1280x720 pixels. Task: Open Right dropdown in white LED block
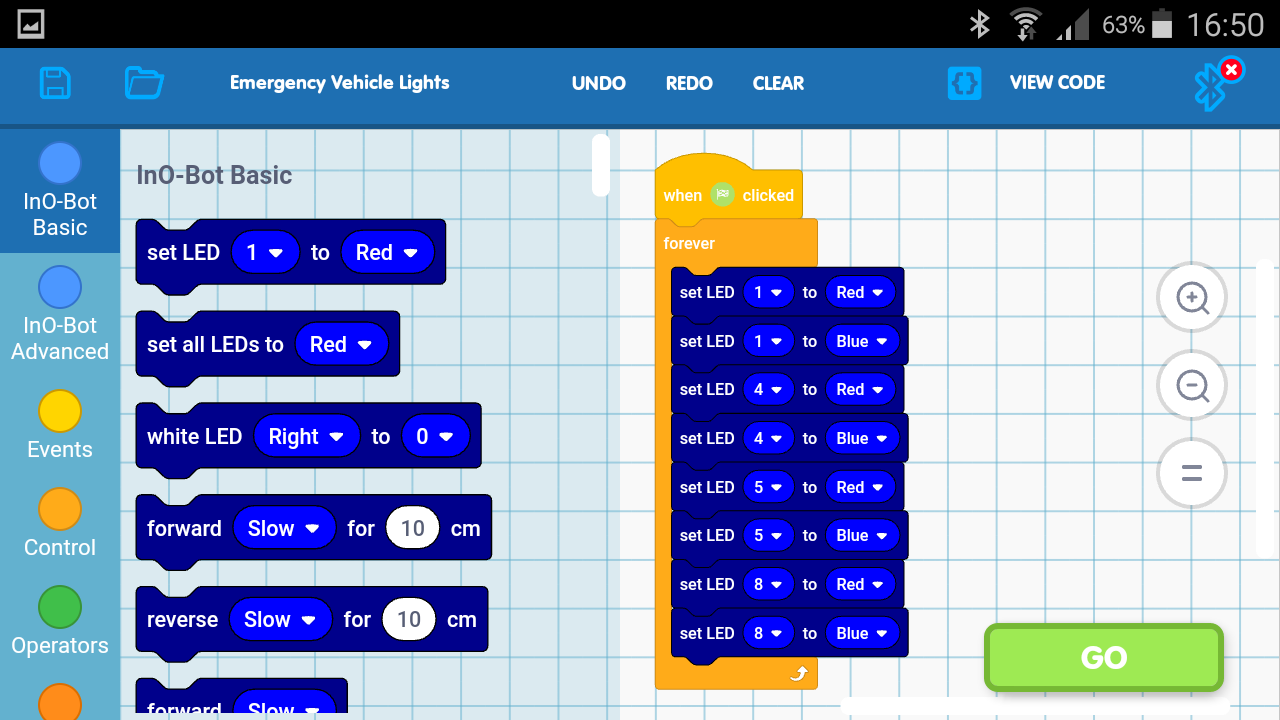point(306,437)
